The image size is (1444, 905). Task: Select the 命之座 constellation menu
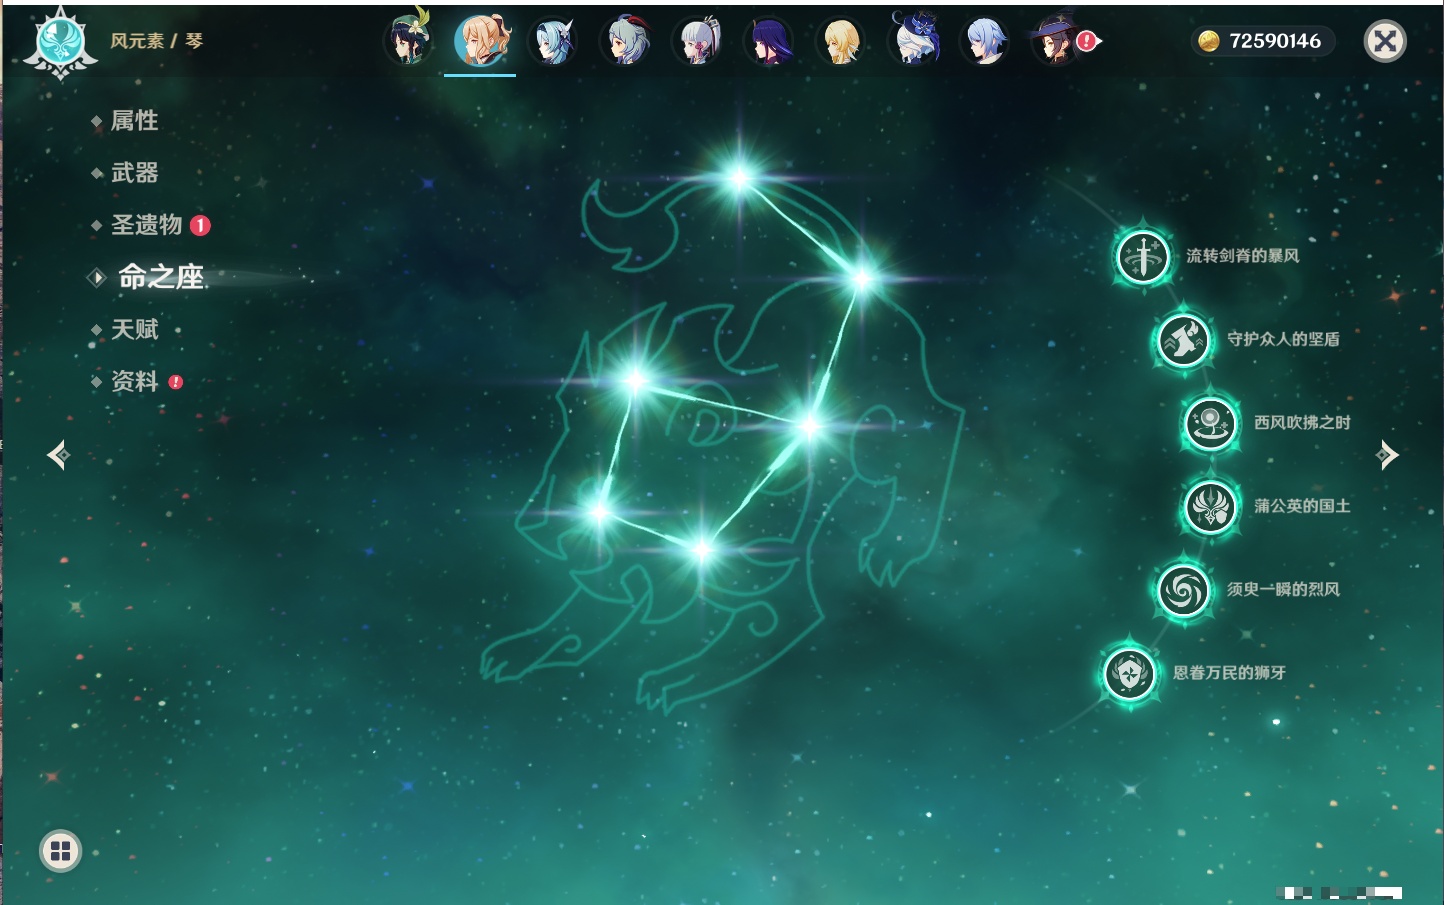[160, 277]
